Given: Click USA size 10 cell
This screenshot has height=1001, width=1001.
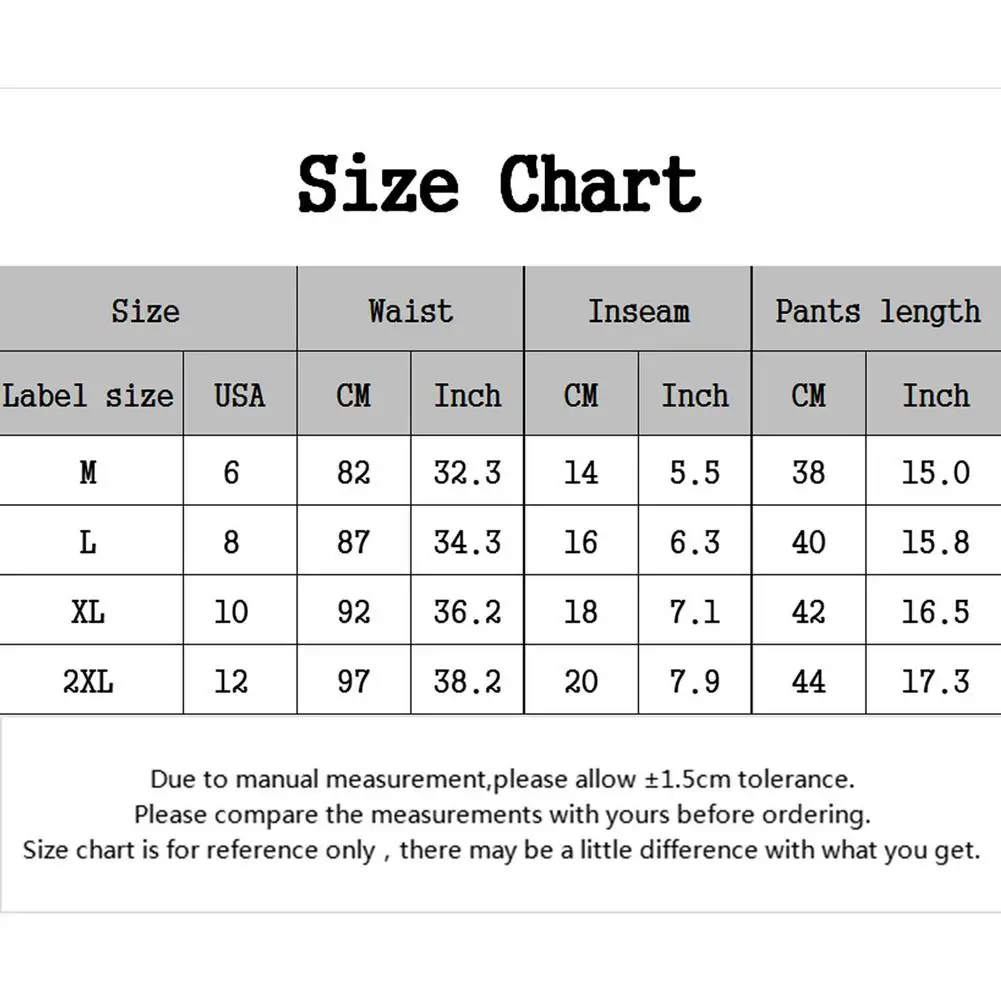Looking at the screenshot, I should click(231, 611).
